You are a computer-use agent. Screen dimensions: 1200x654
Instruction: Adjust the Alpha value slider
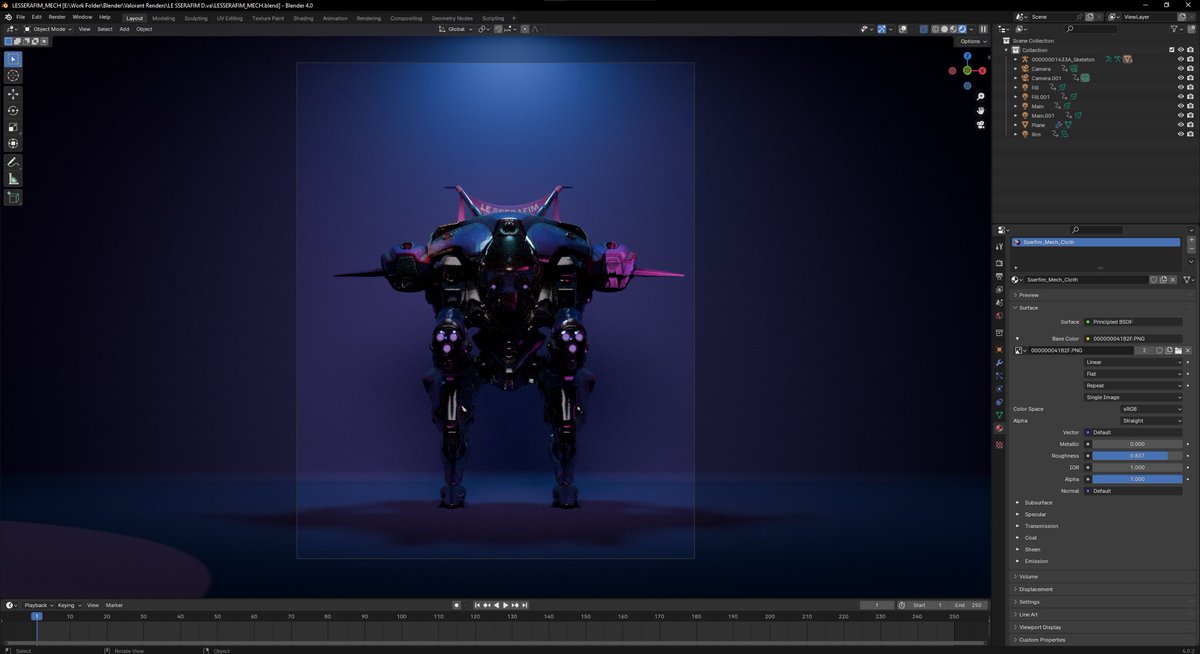(1137, 479)
